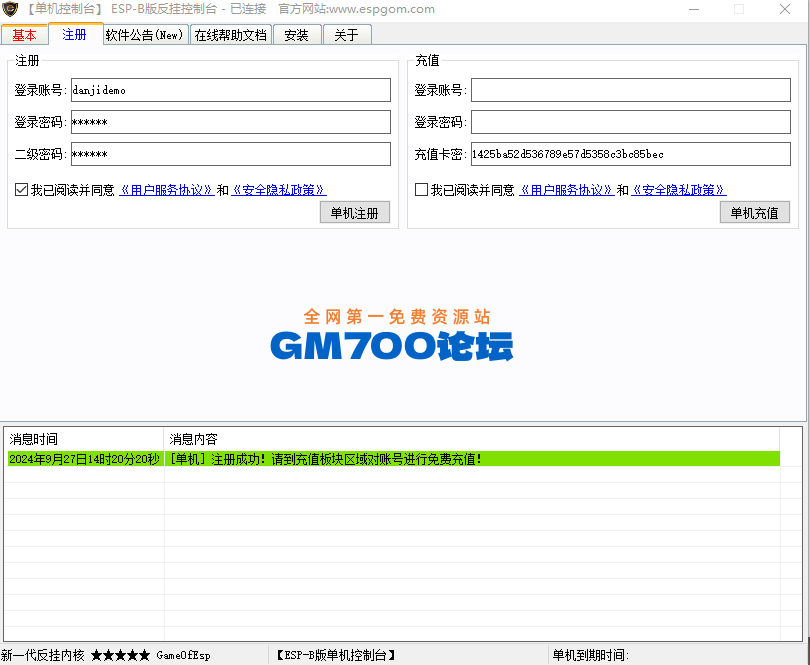This screenshot has height=665, width=810.
Task: Select the 关于 tab
Action: (x=346, y=35)
